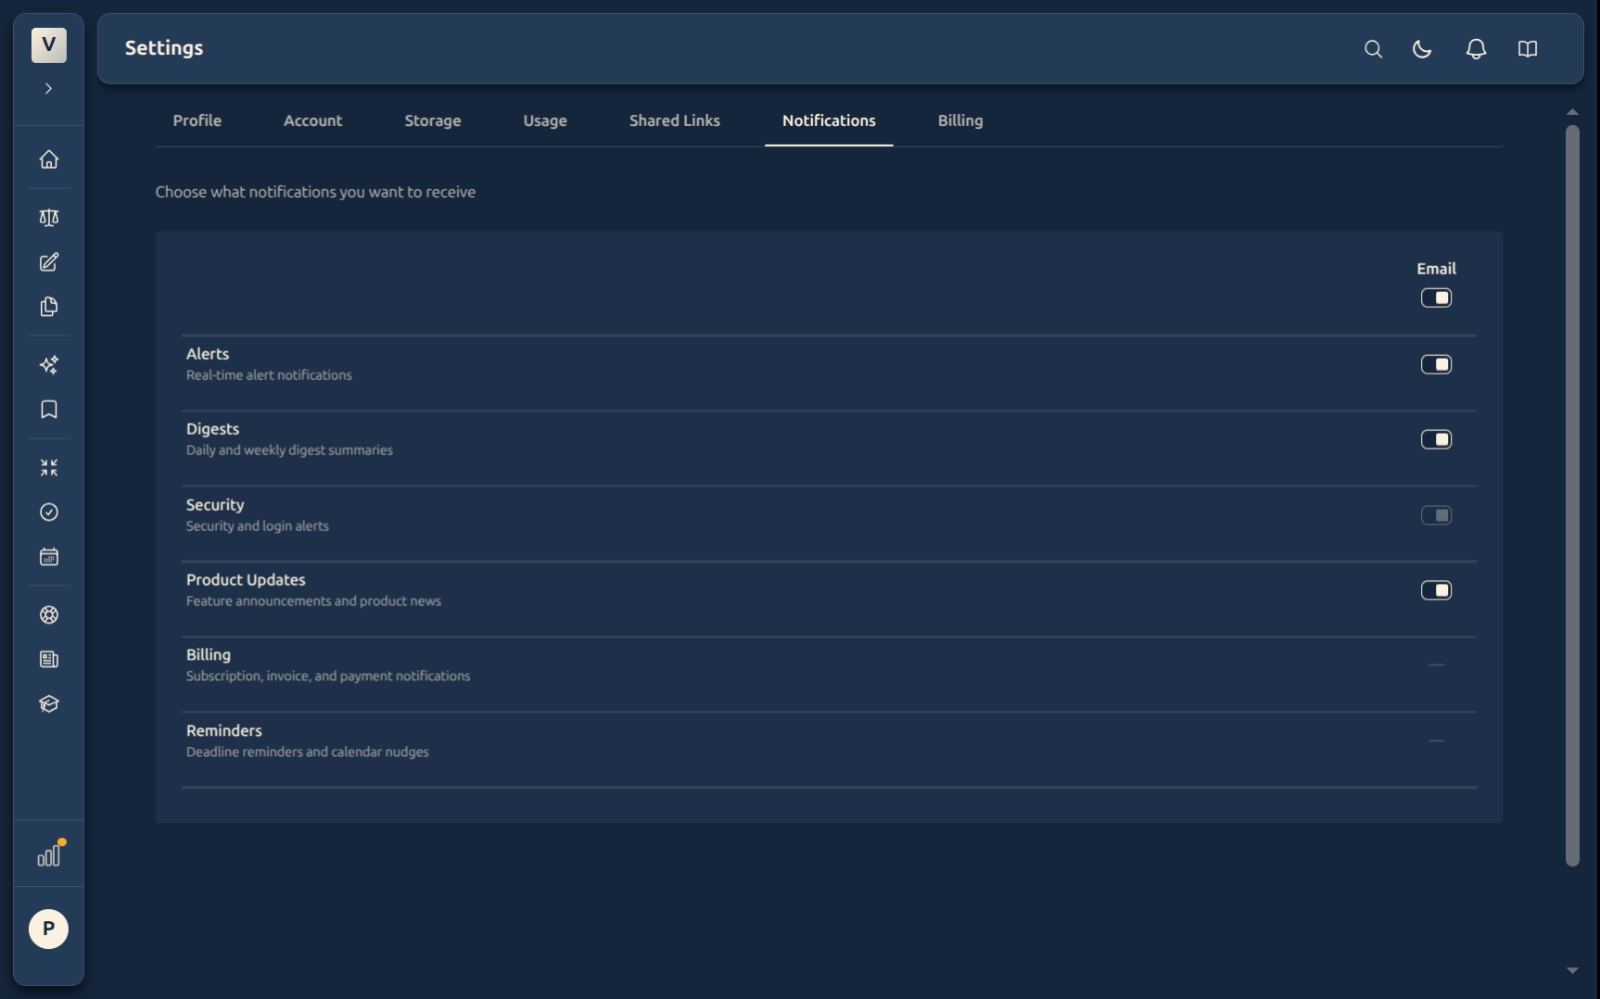Image resolution: width=1600 pixels, height=999 pixels.
Task: Select the Notifications tab
Action: pyautogui.click(x=829, y=121)
